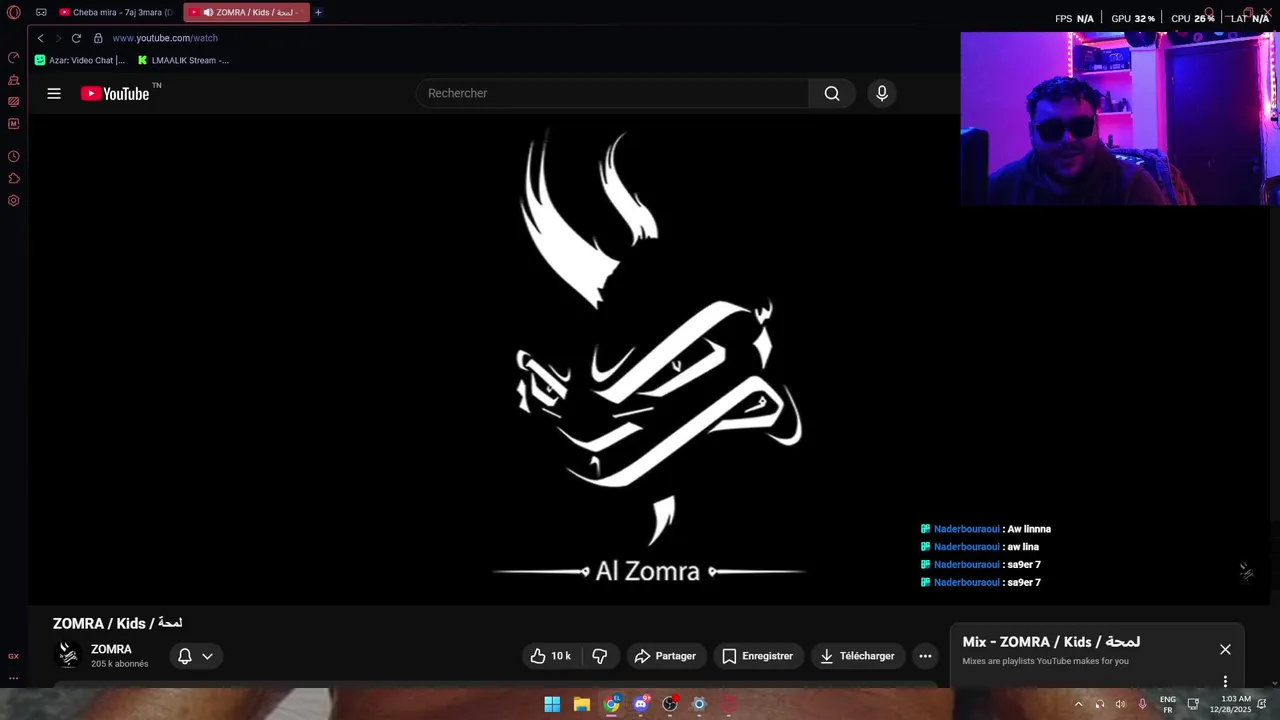This screenshot has width=1280, height=720.
Task: Open the video more actions ellipsis
Action: (925, 656)
